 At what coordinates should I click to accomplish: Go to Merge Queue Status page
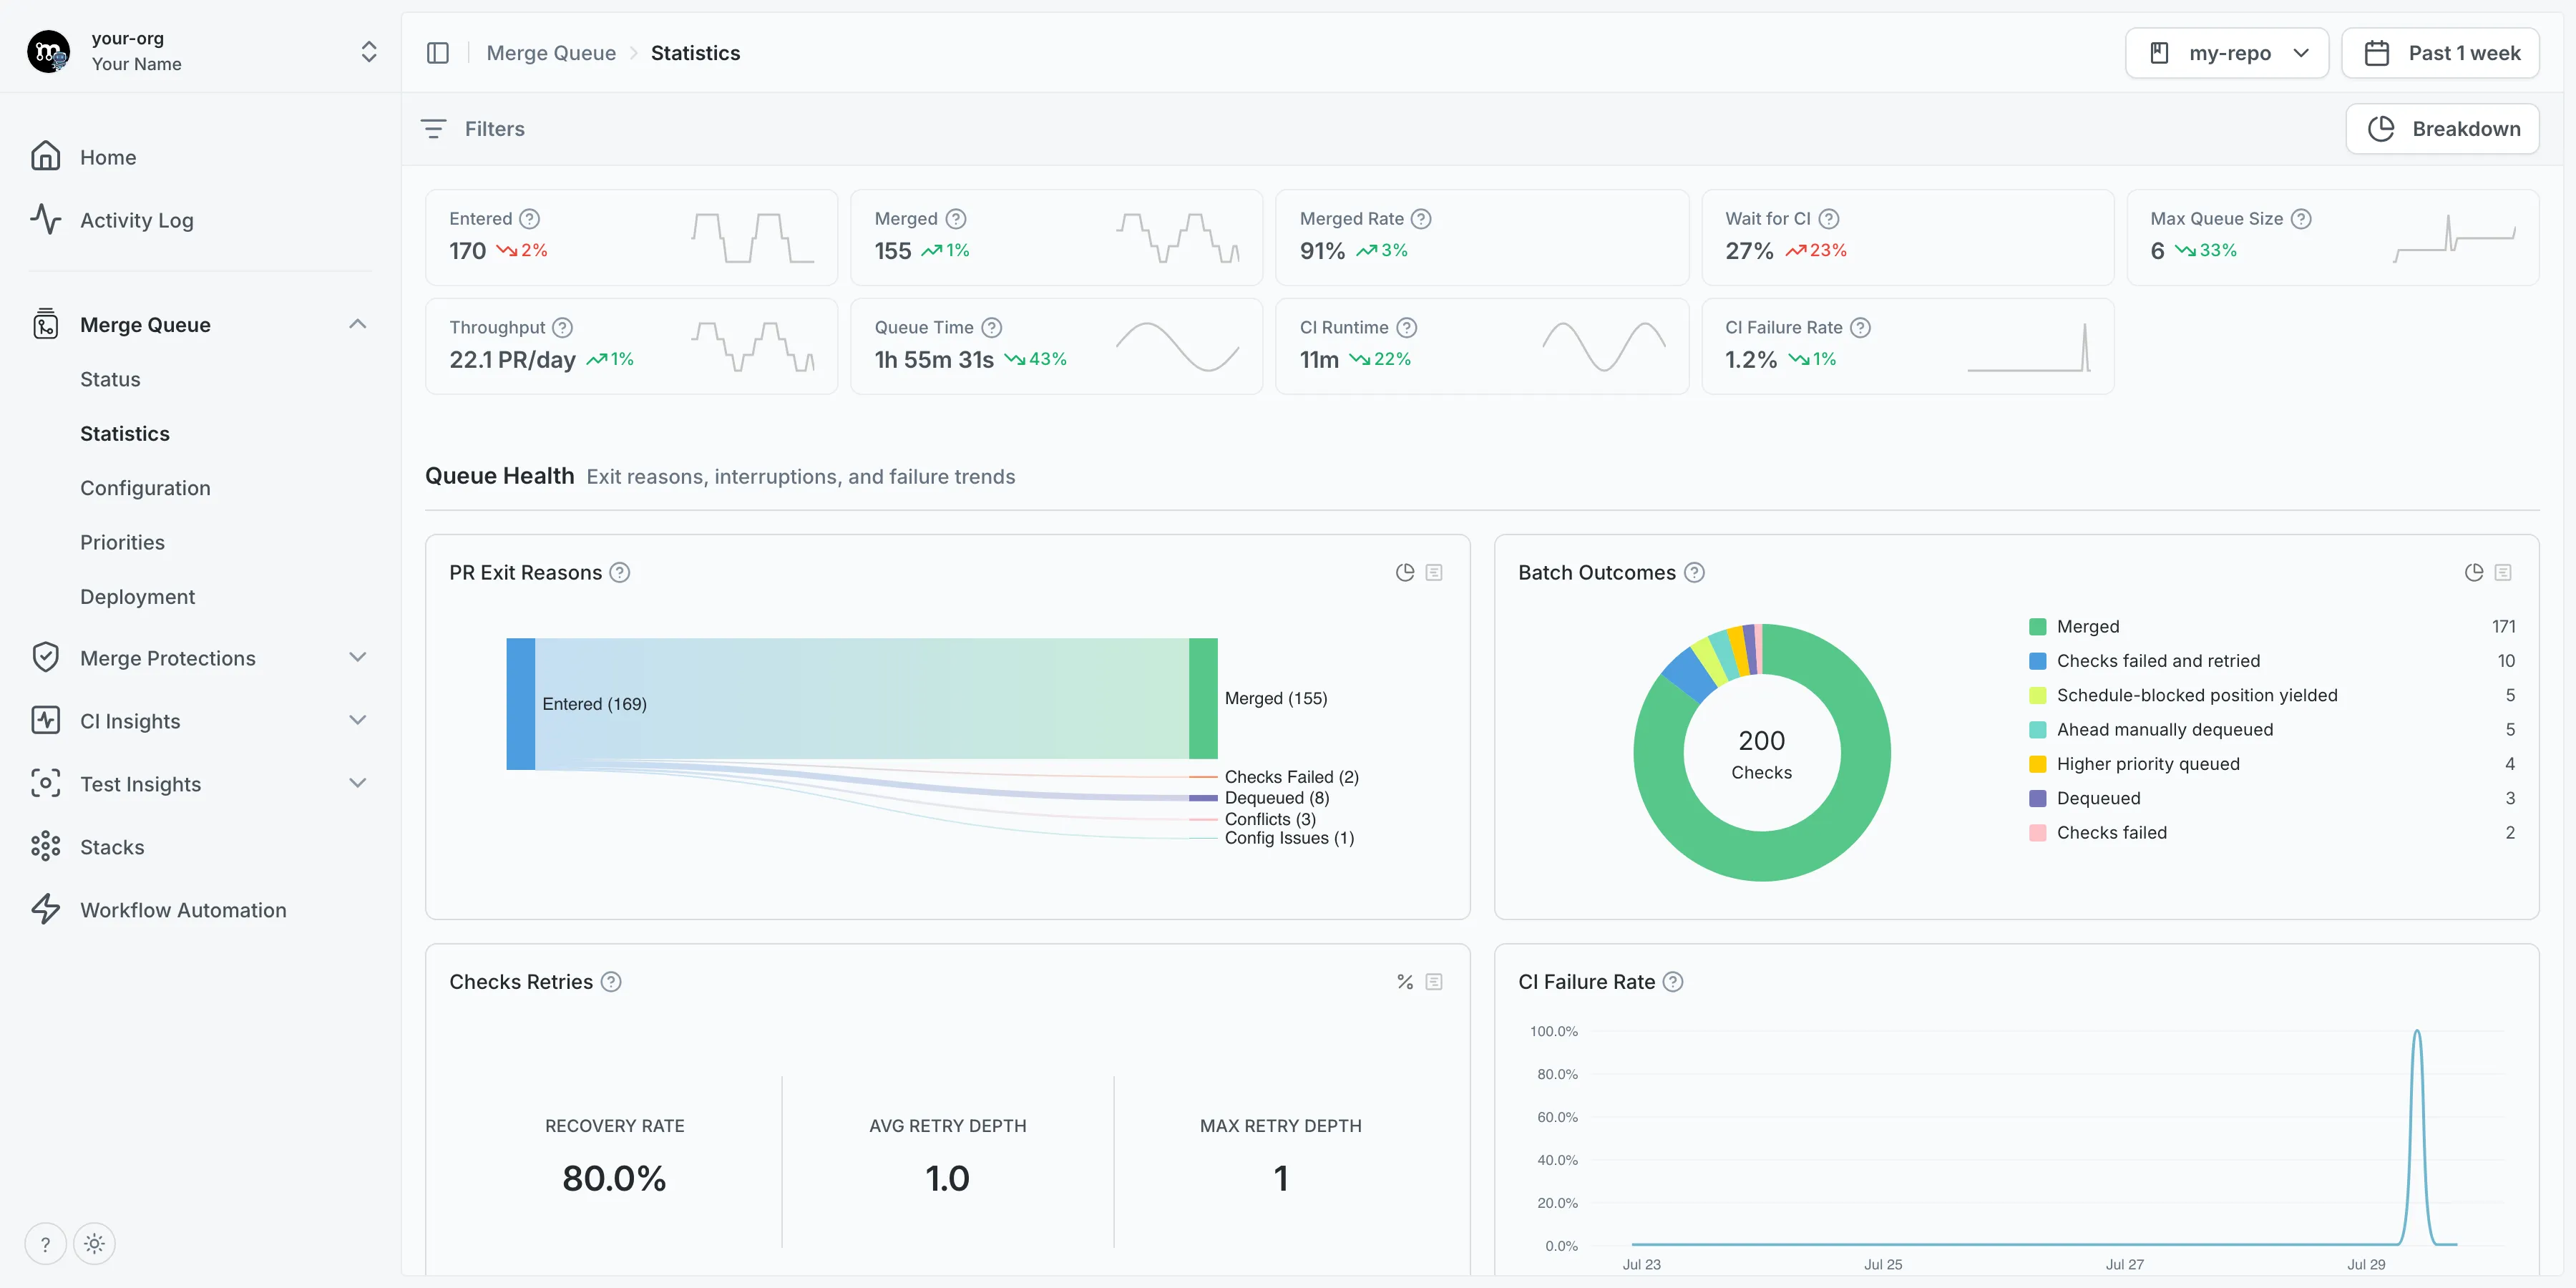click(x=110, y=380)
